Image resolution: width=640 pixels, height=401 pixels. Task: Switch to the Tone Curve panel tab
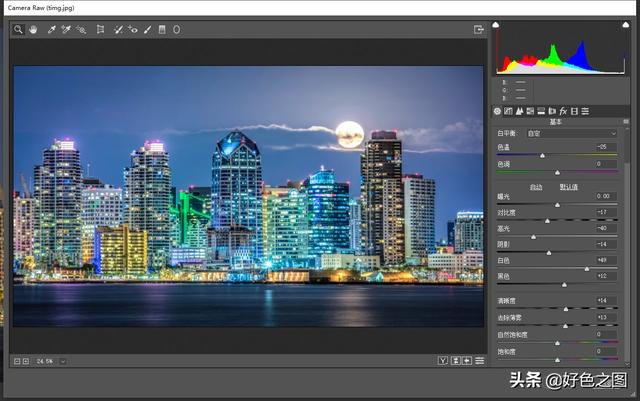click(508, 110)
